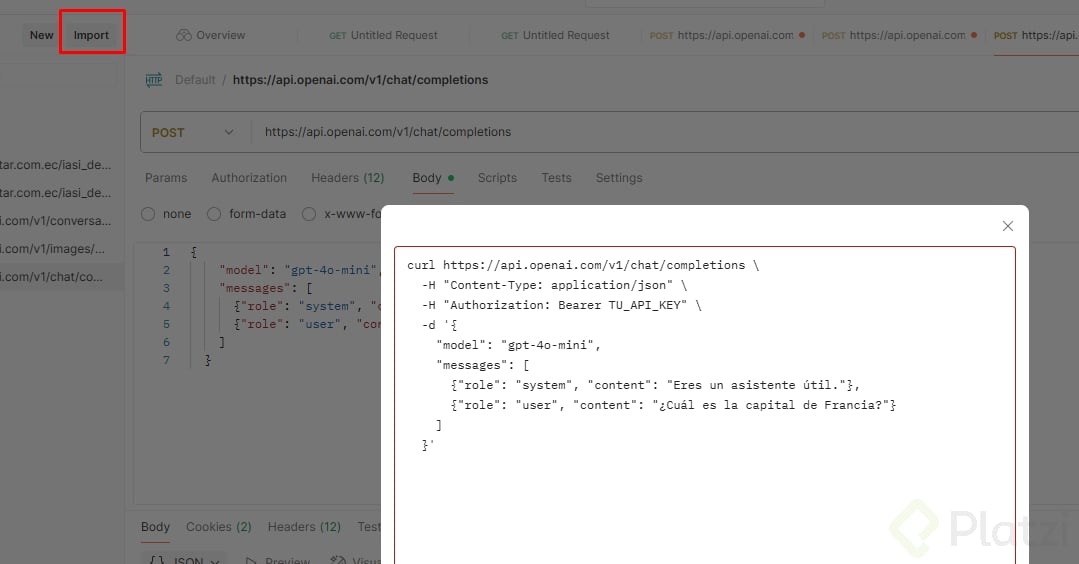Select the none body radio button
The width and height of the screenshot is (1079, 564).
tap(148, 214)
